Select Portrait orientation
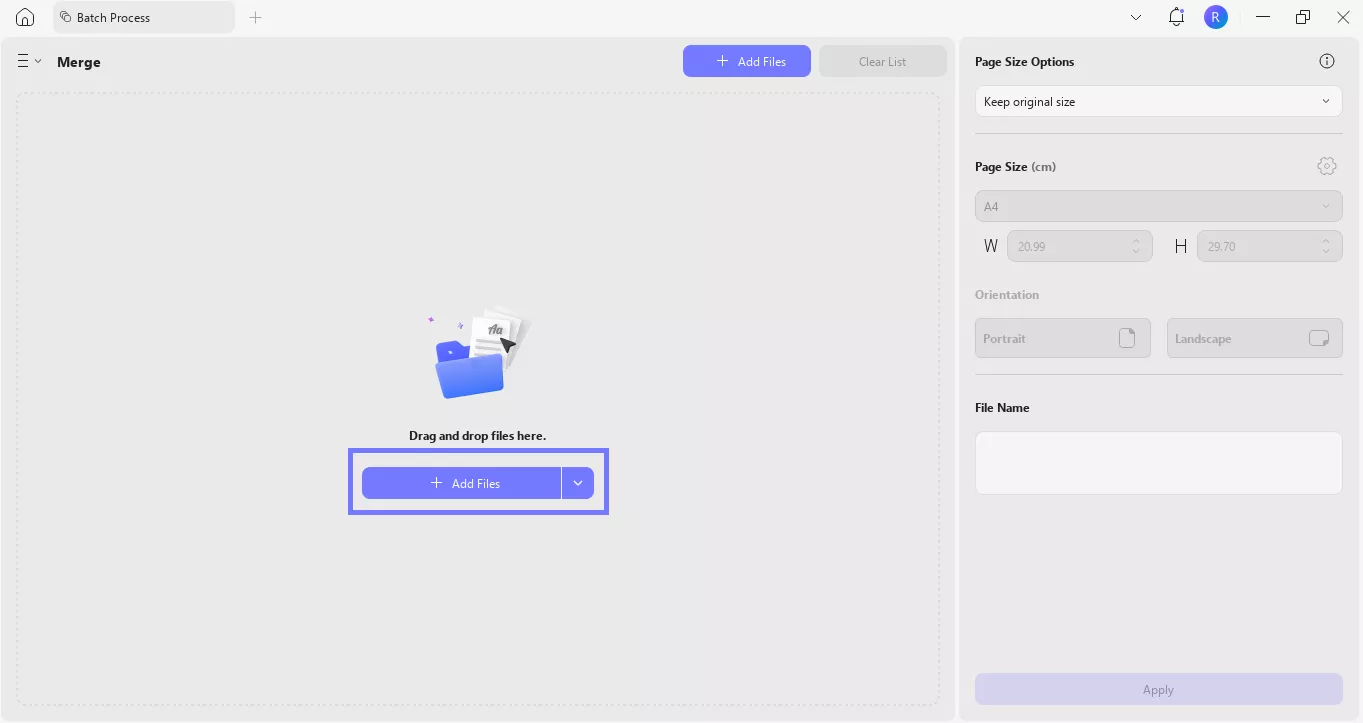Screen dimensions: 1363x723 [x=1062, y=339]
